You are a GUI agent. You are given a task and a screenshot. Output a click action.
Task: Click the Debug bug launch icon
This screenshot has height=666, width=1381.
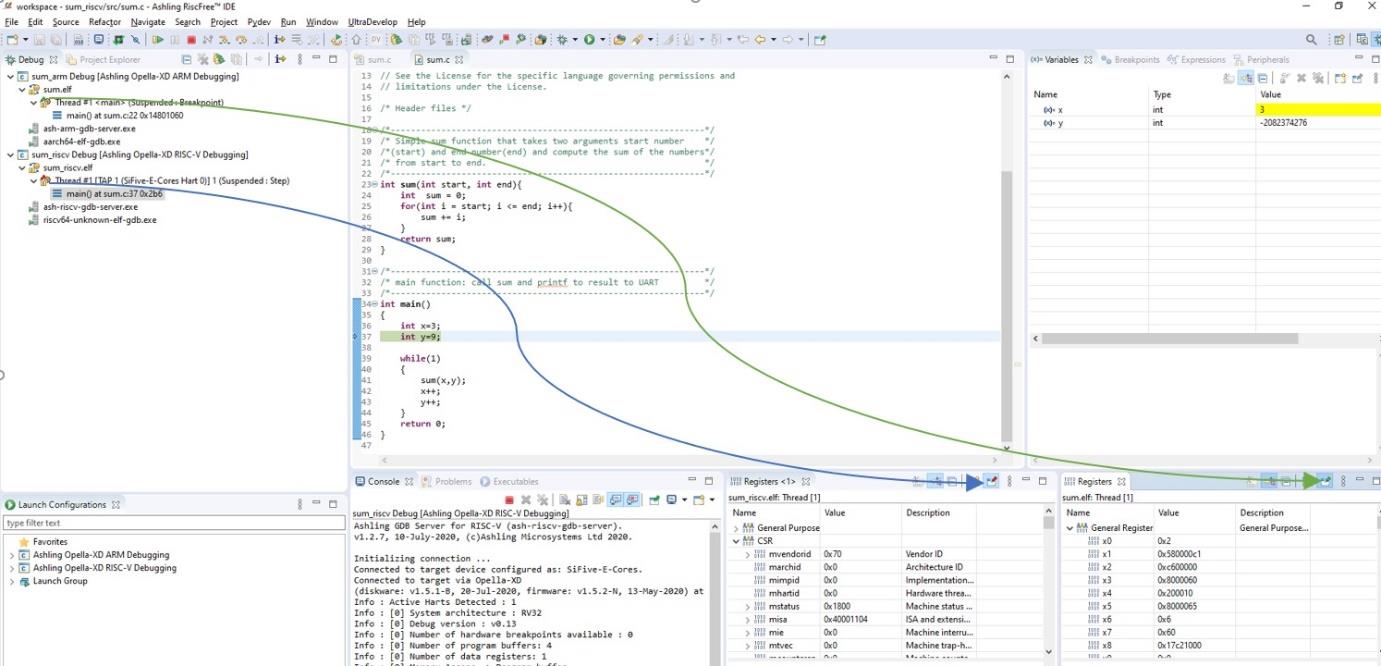click(x=562, y=40)
